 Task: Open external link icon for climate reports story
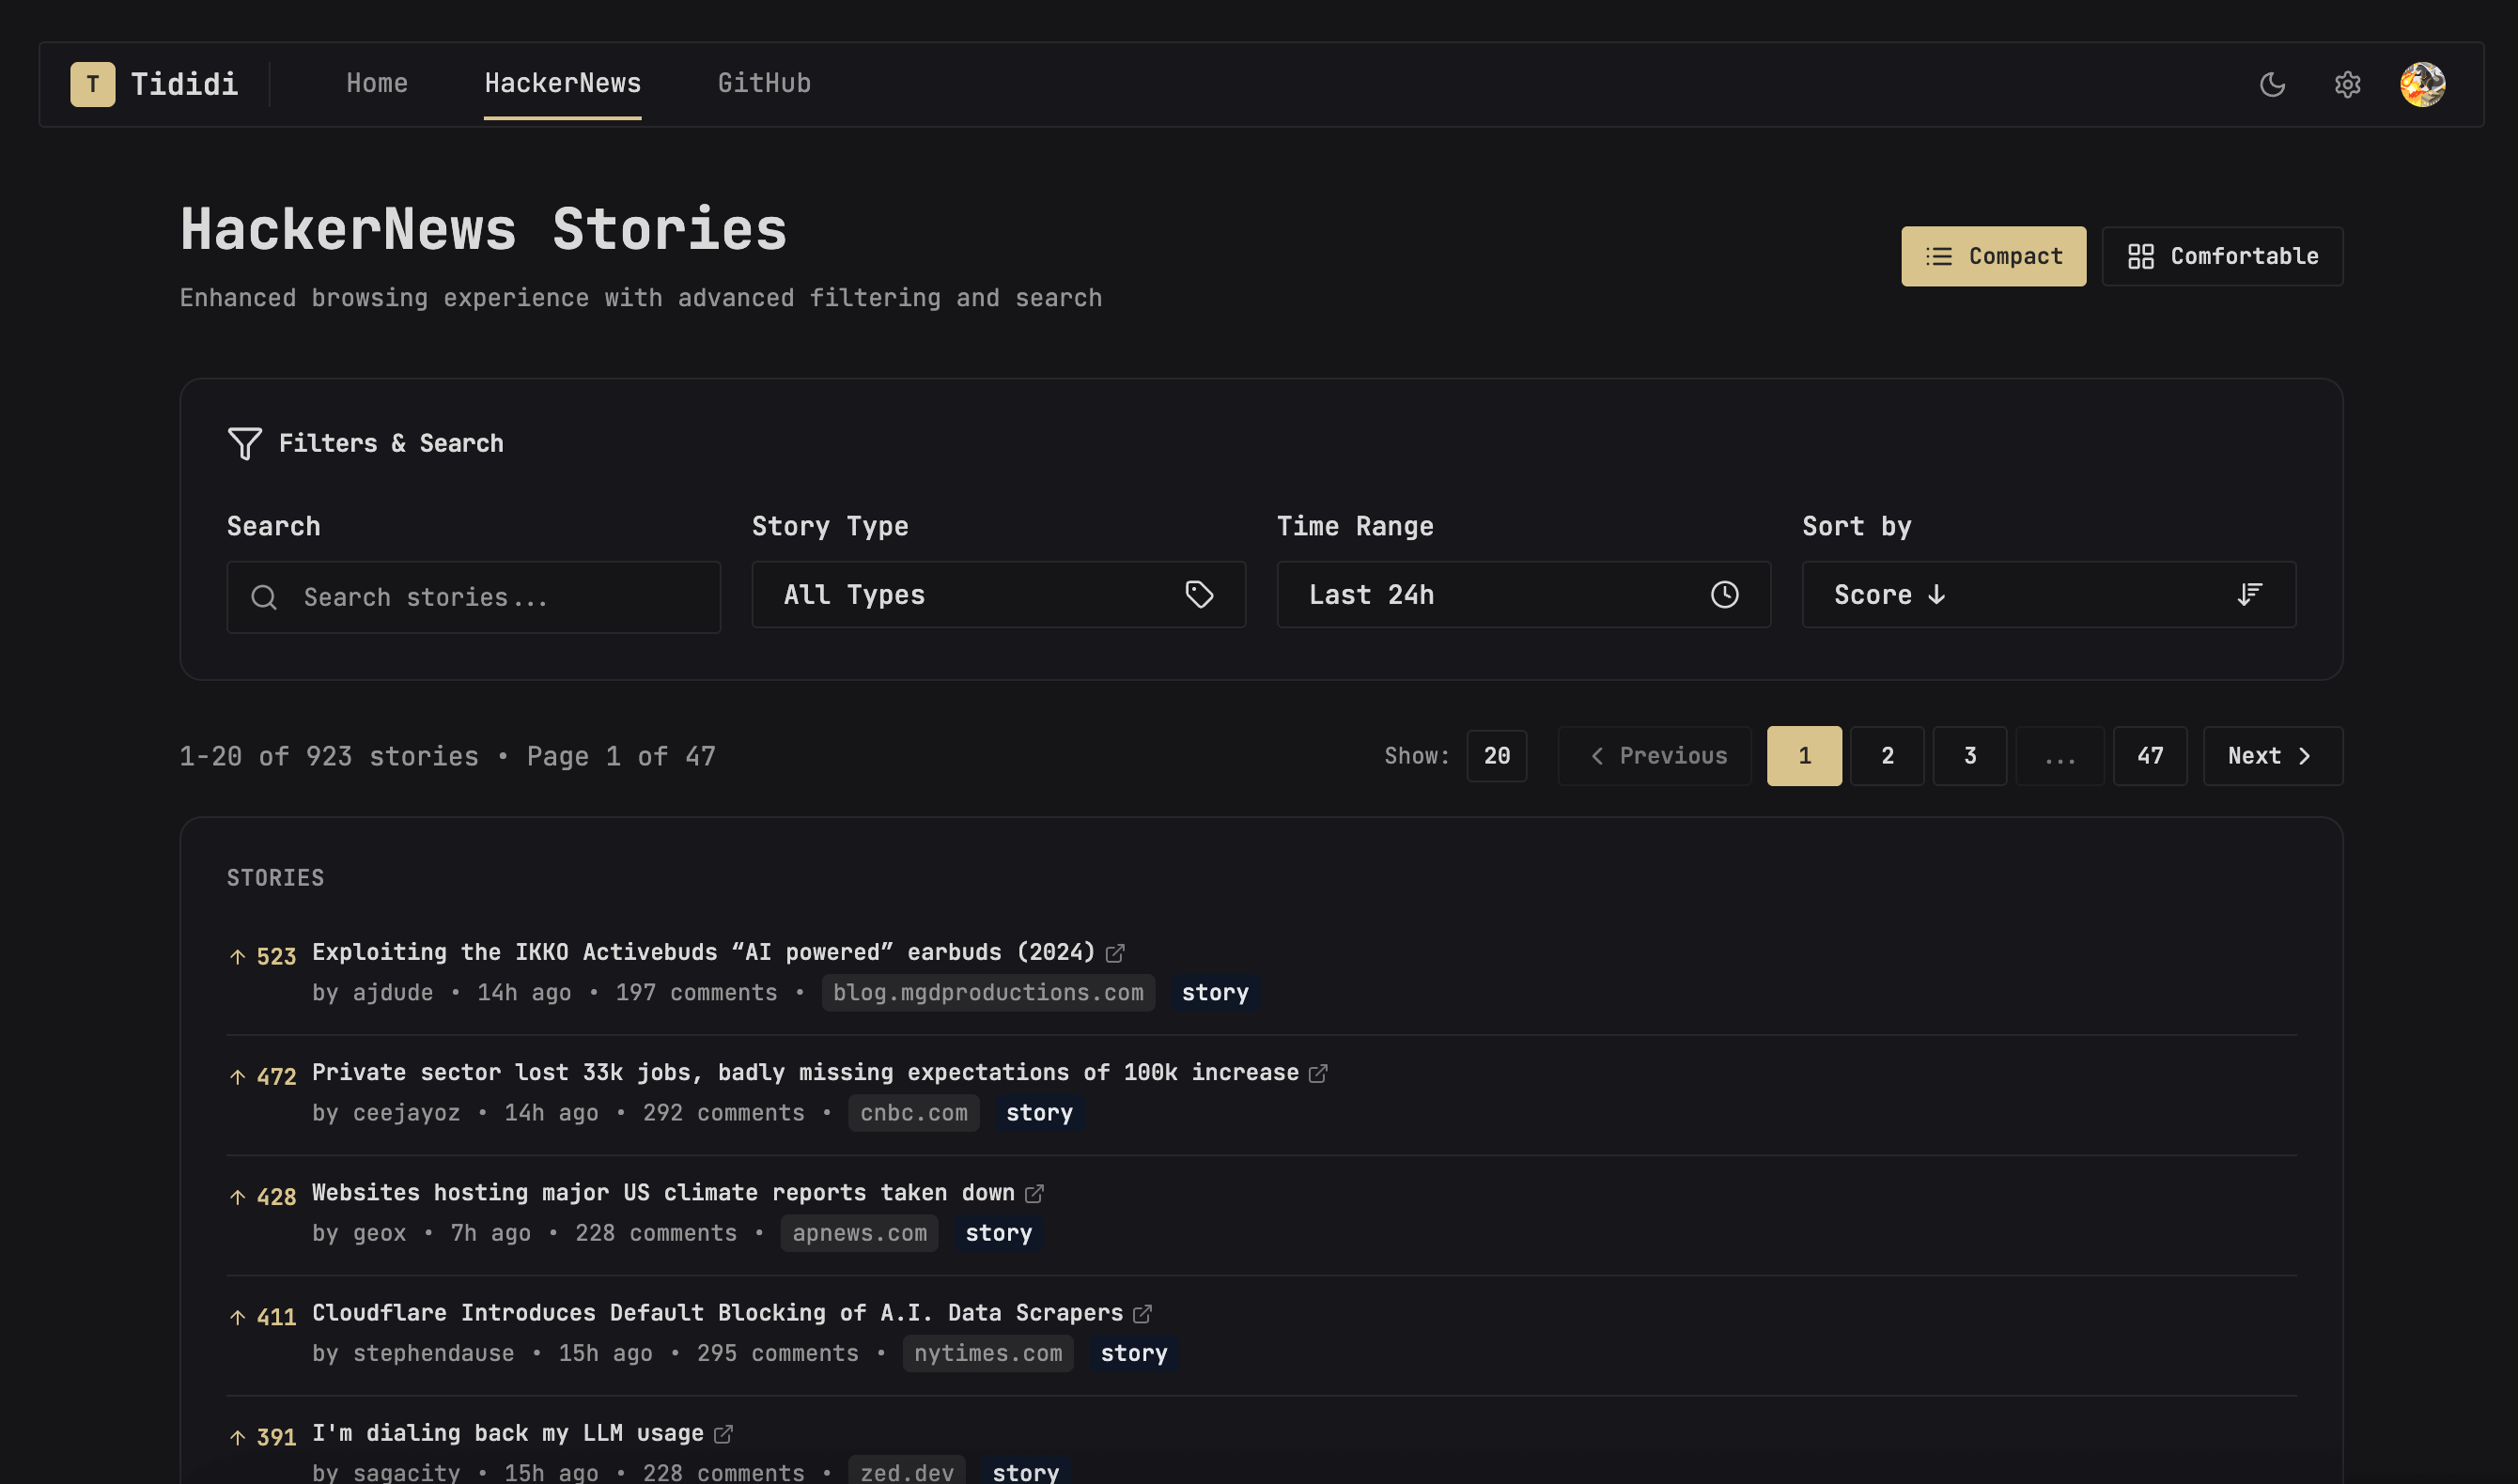(1034, 1193)
